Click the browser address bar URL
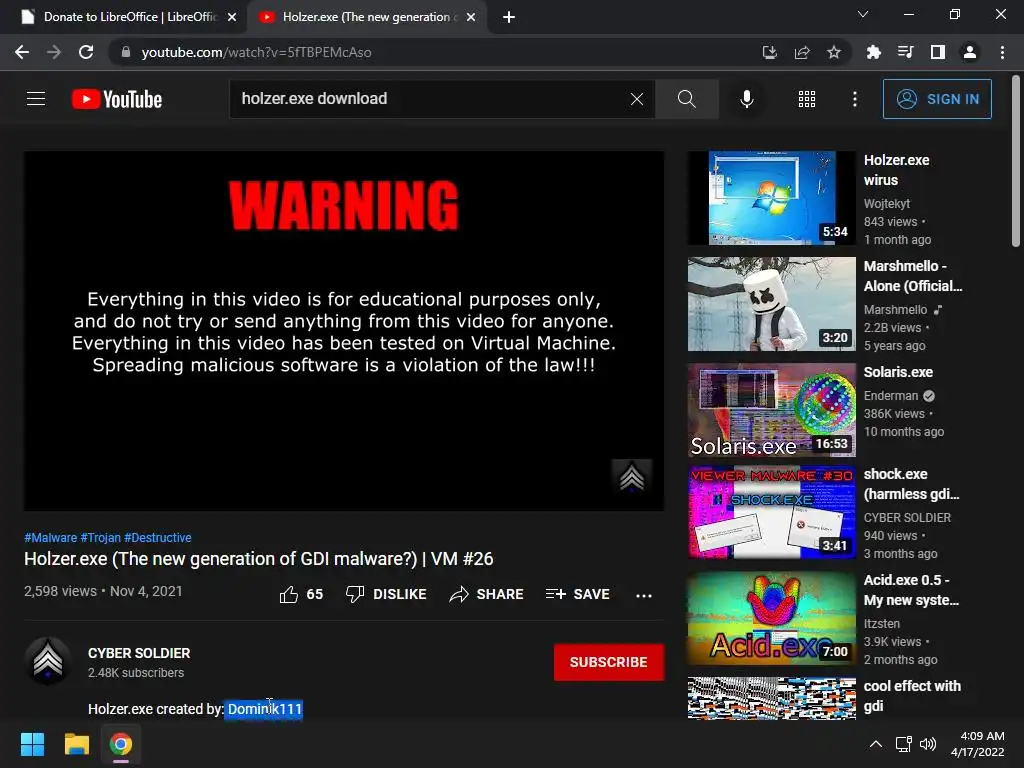The image size is (1024, 768). coord(257,52)
